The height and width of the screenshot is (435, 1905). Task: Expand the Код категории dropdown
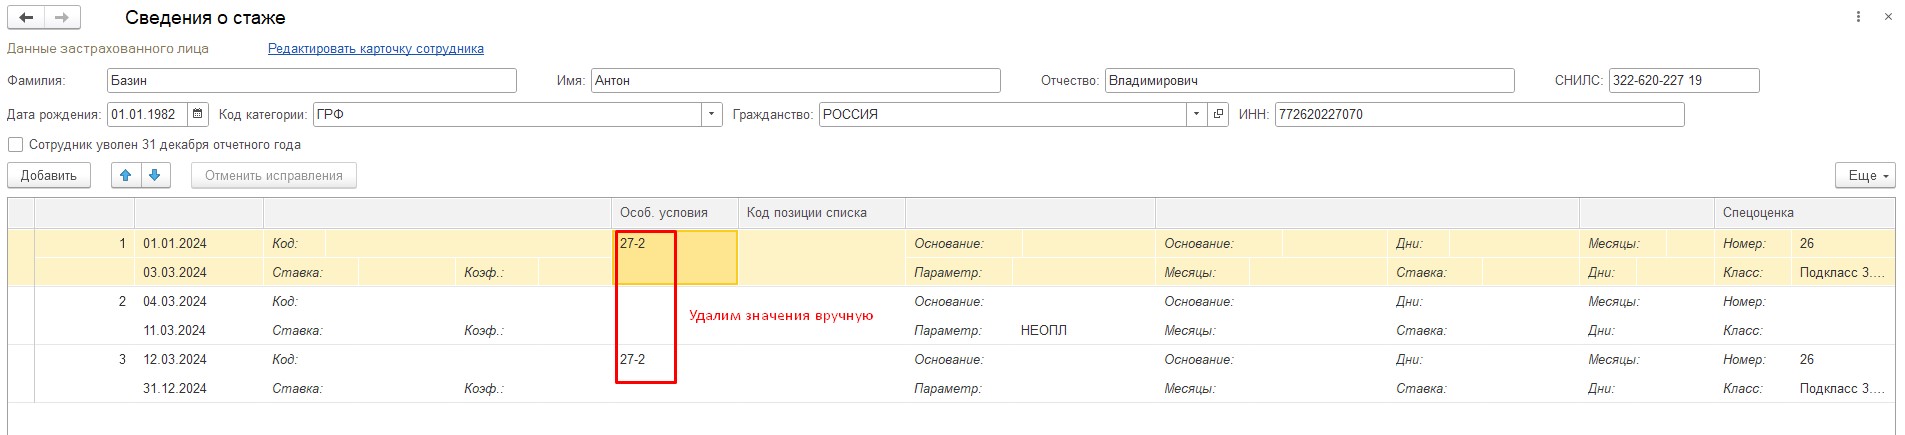(x=711, y=114)
